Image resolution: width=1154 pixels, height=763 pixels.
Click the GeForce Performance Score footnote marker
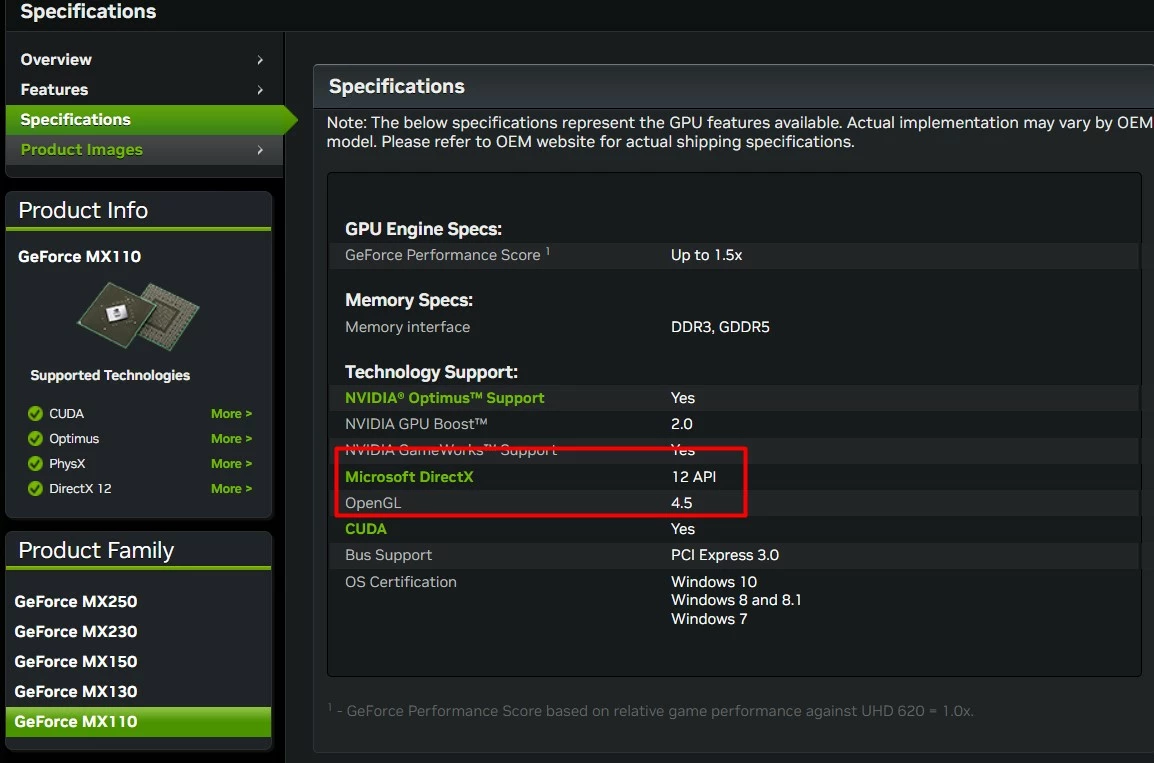click(x=548, y=251)
